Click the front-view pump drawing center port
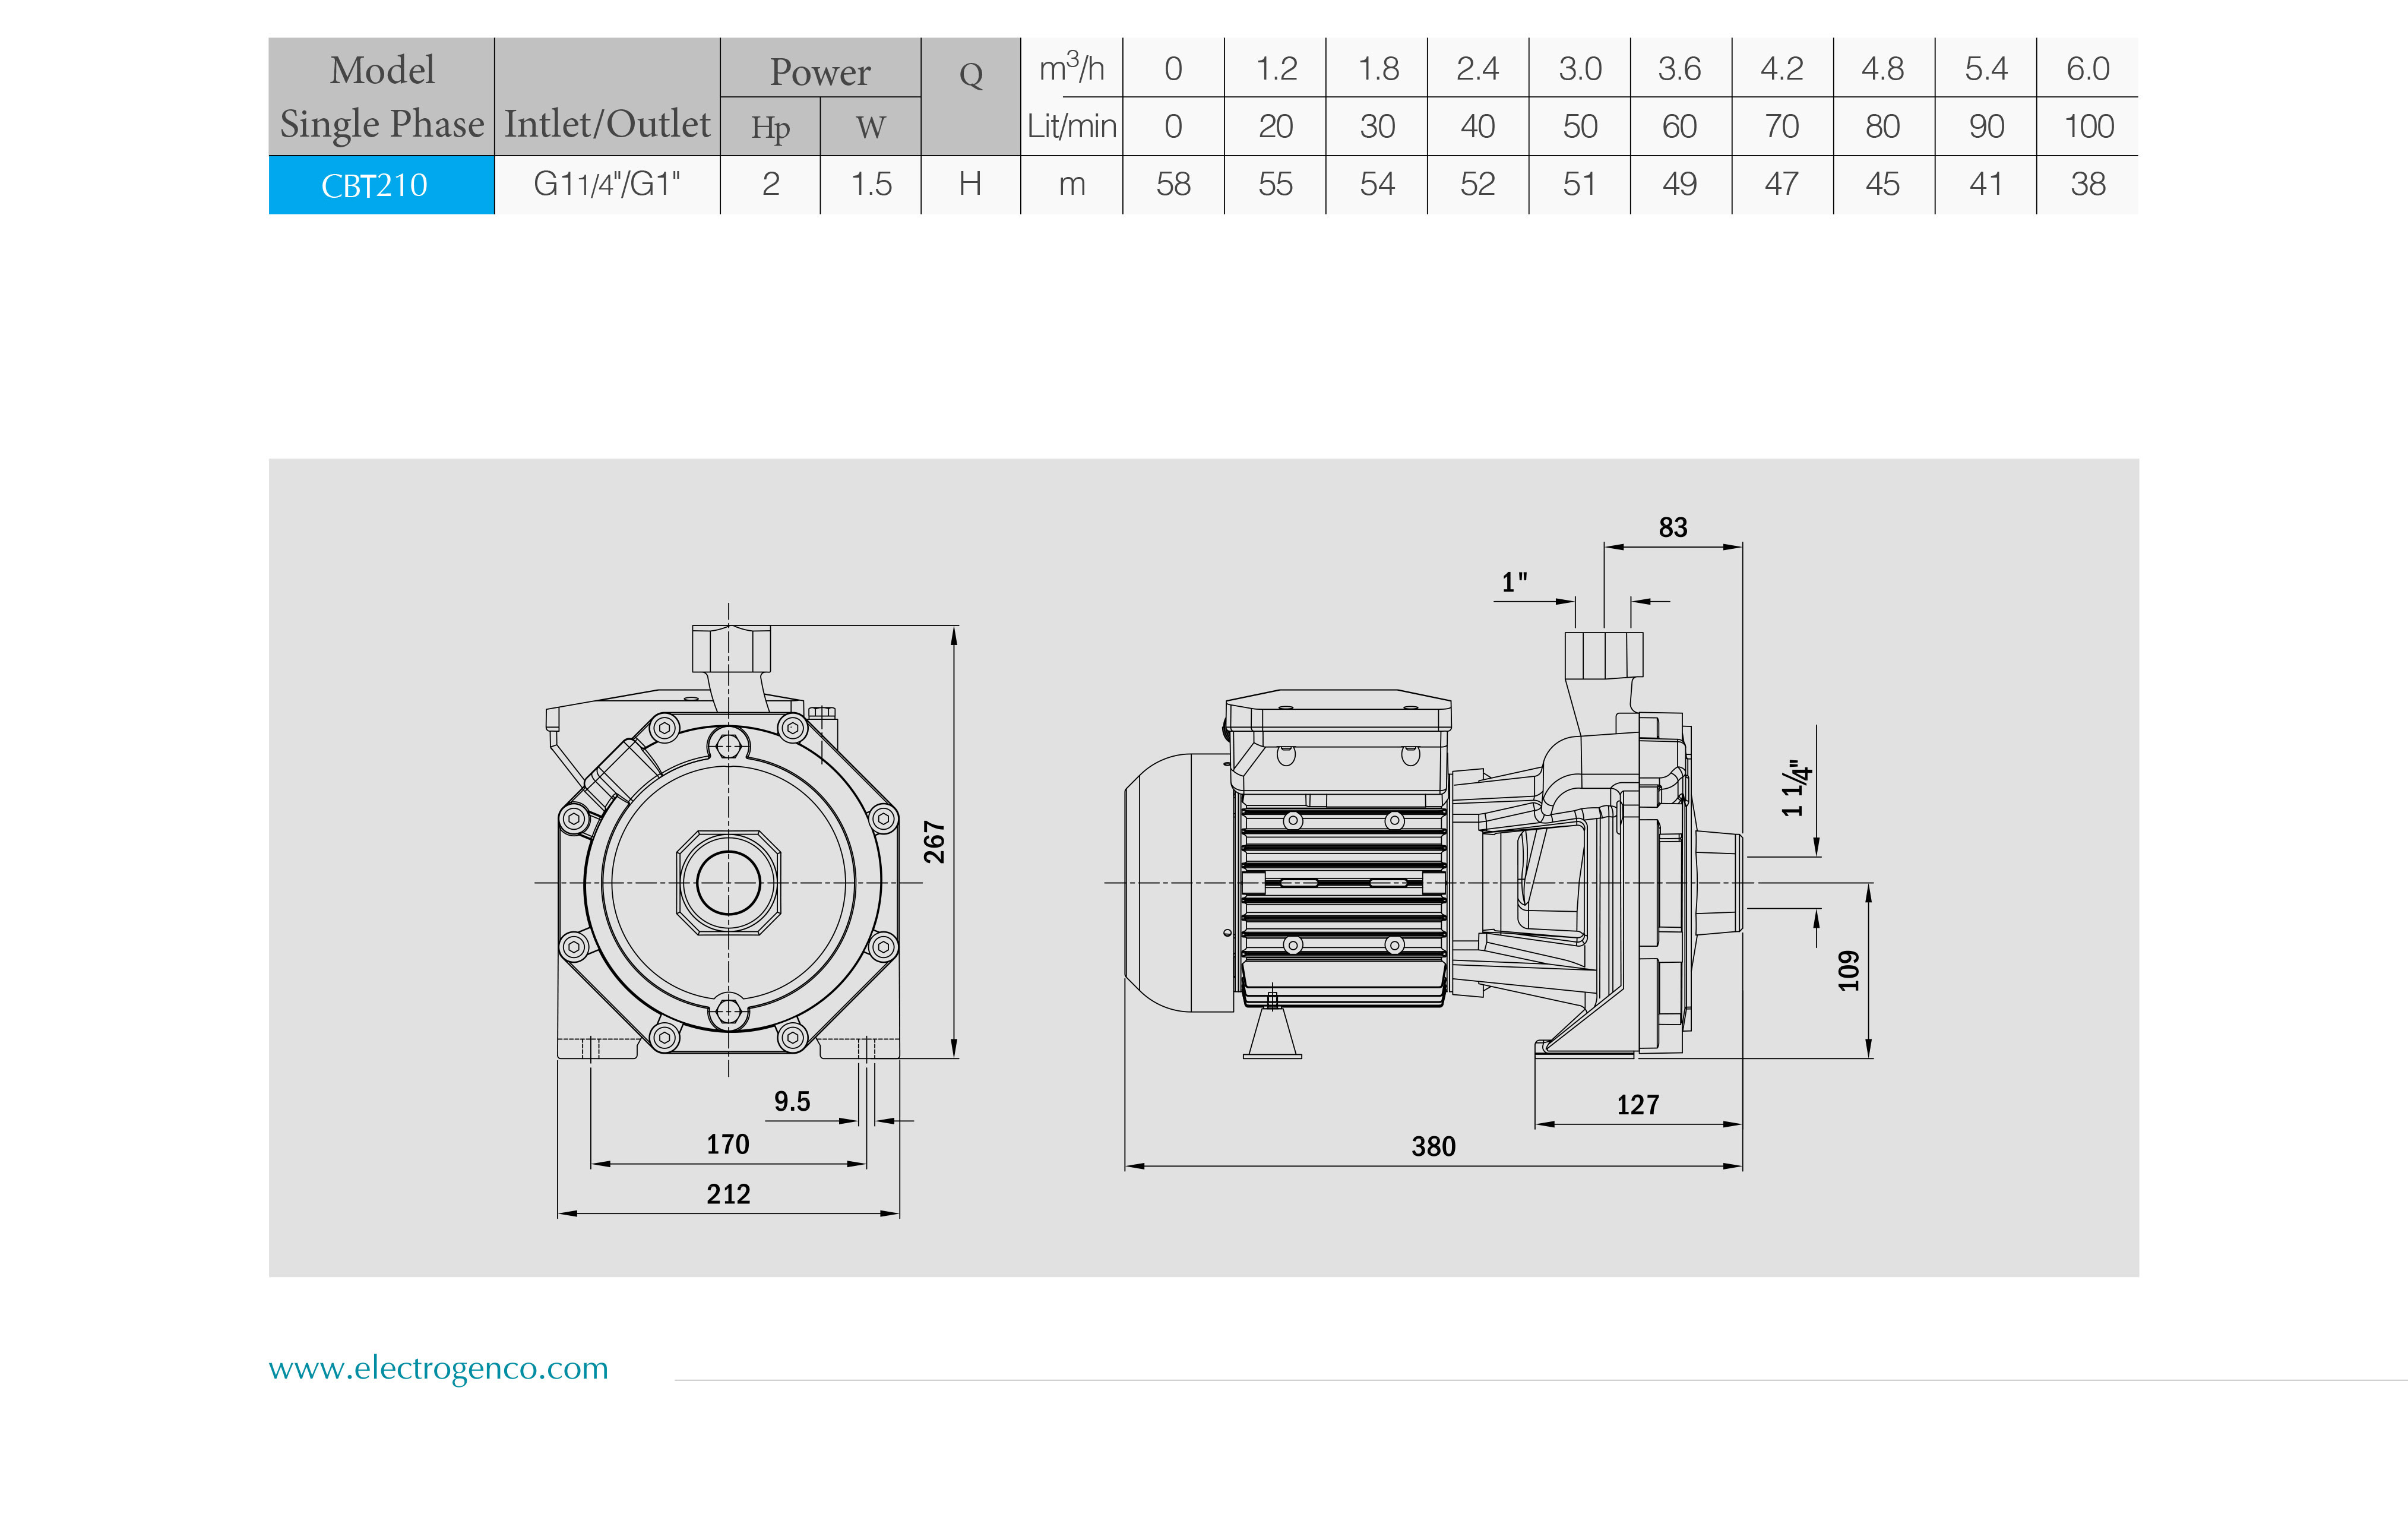 click(728, 883)
